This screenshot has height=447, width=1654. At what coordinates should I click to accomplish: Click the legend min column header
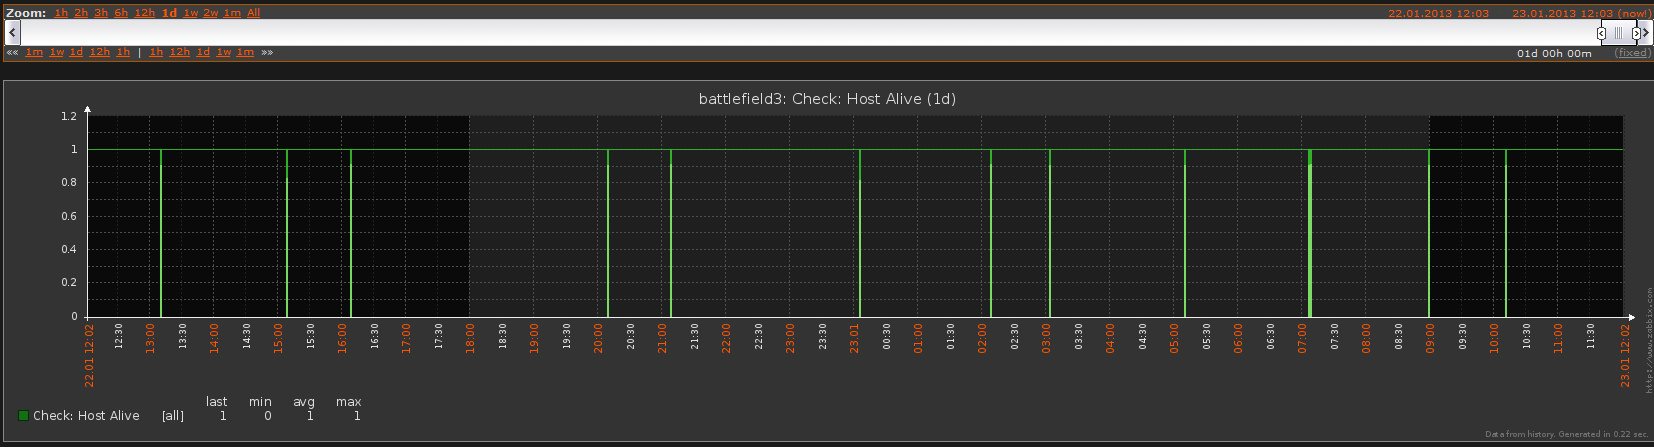260,402
